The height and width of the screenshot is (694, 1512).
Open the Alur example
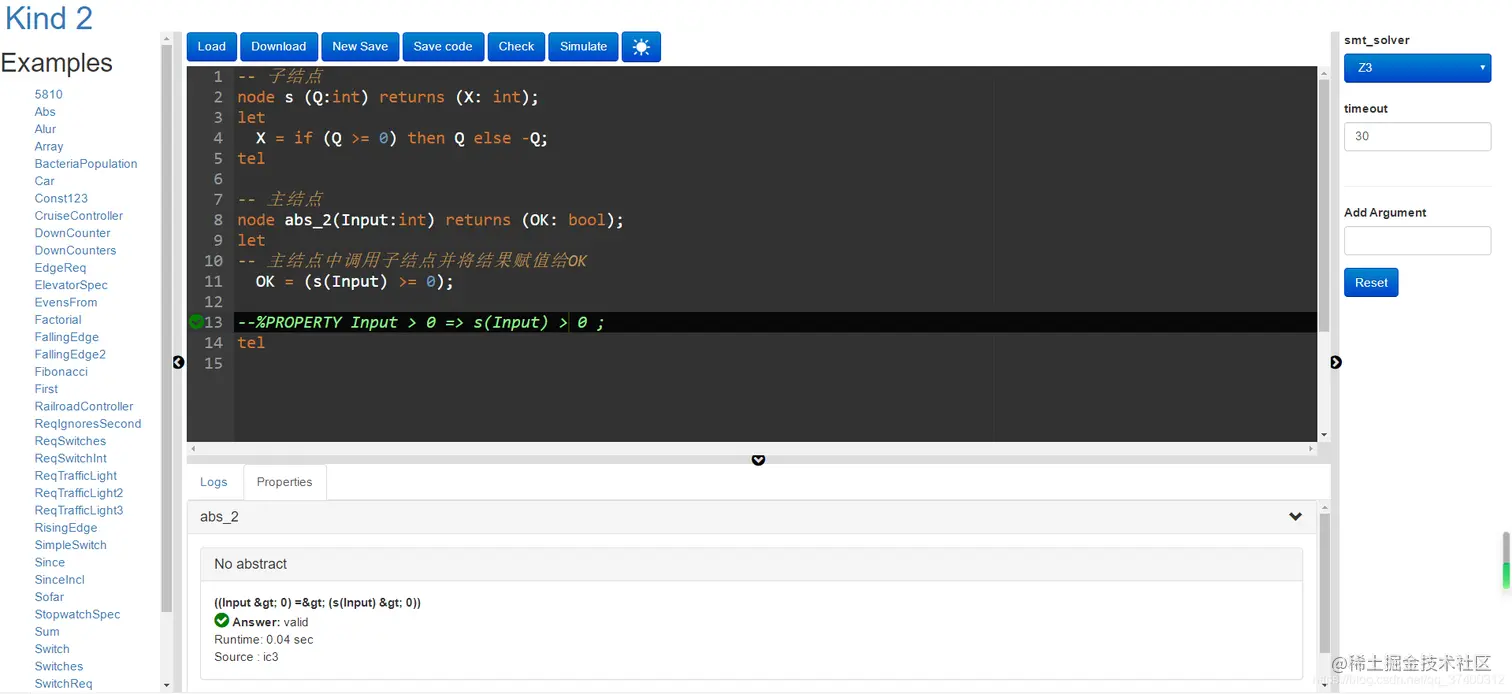[45, 129]
